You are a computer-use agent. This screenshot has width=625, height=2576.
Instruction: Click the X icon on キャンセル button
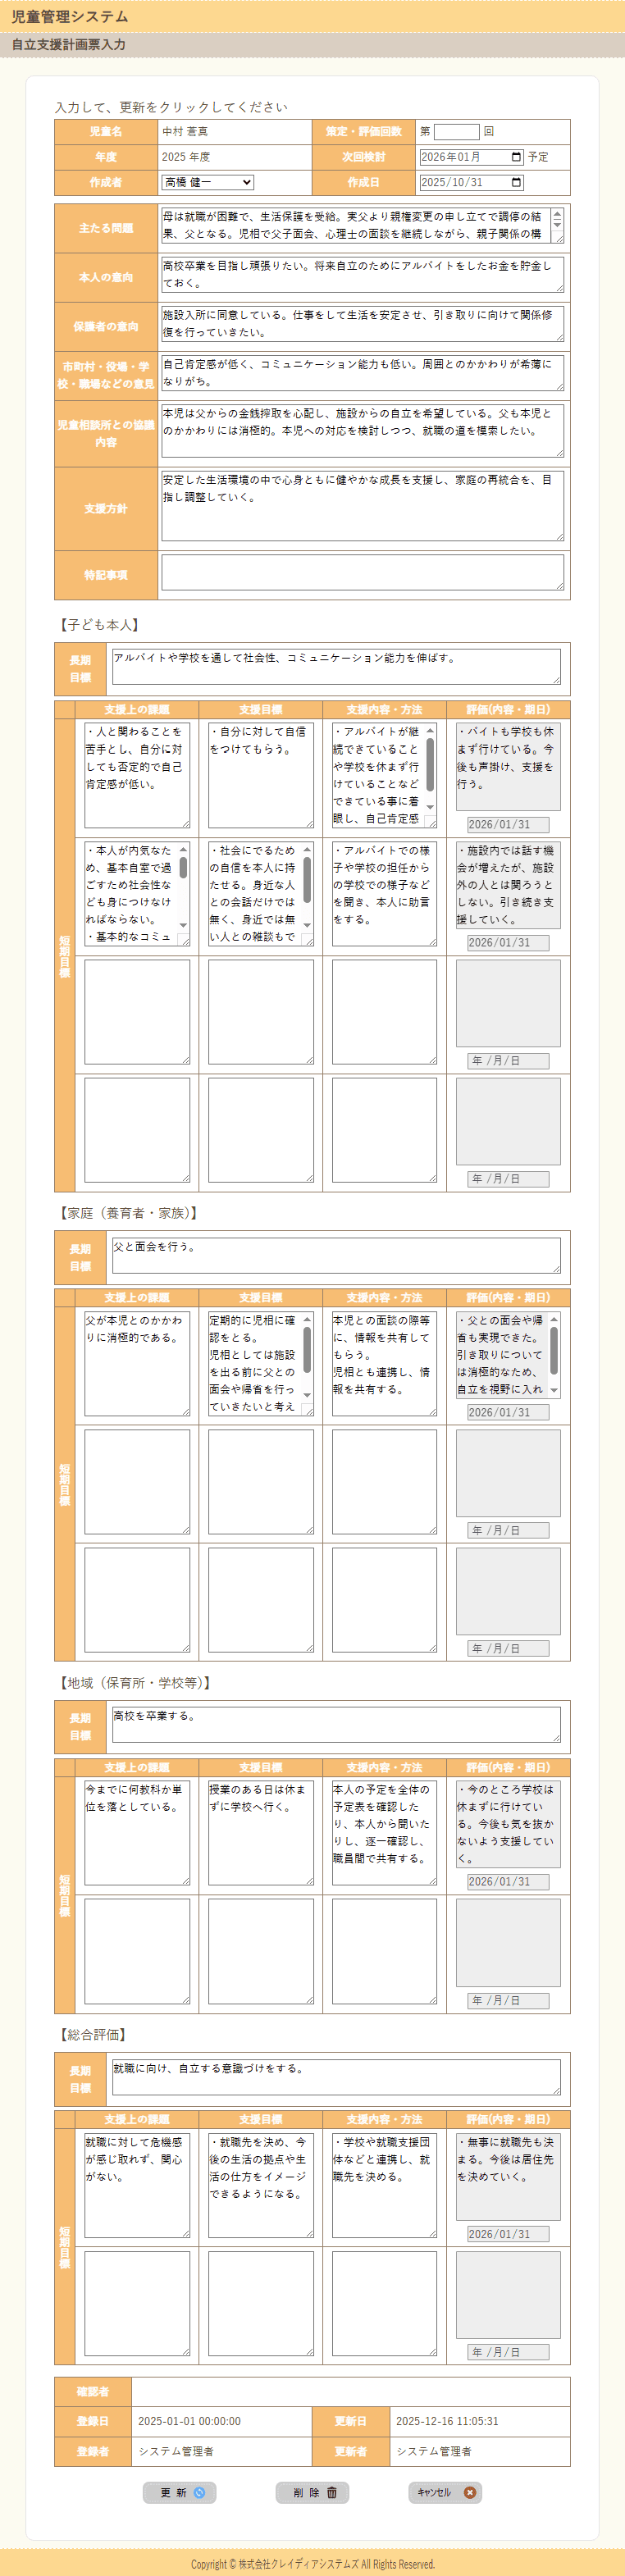469,2492
